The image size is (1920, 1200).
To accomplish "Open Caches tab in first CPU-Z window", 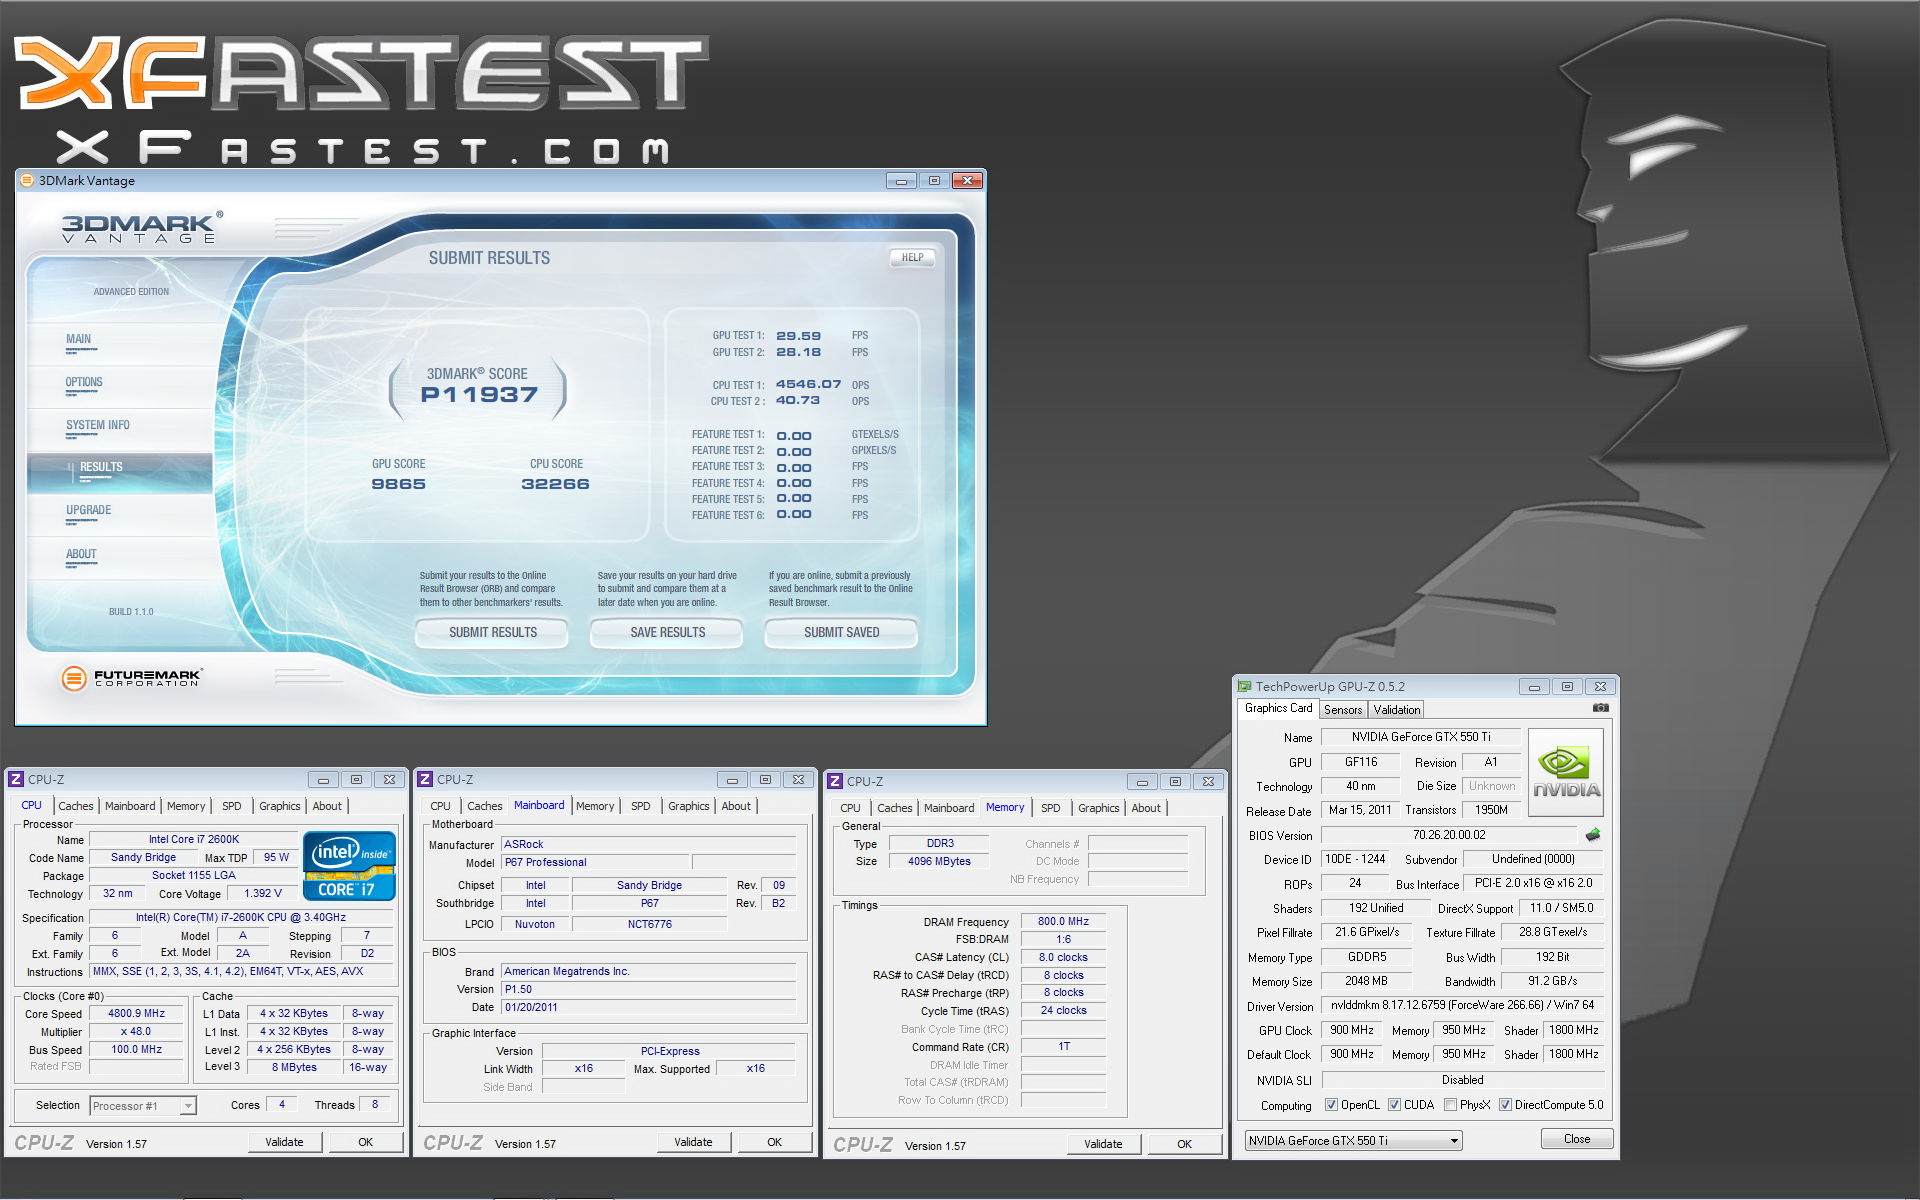I will 75,806.
